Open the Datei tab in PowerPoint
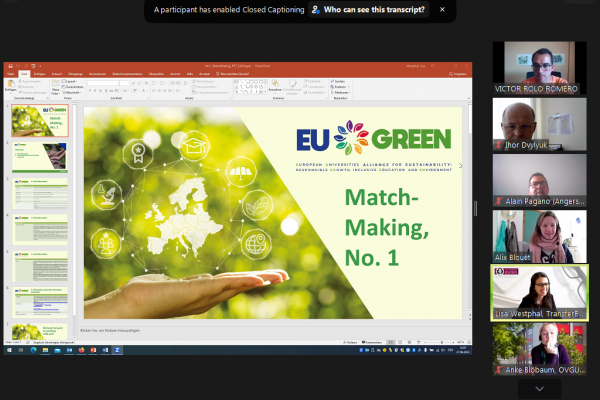 tap(11, 74)
